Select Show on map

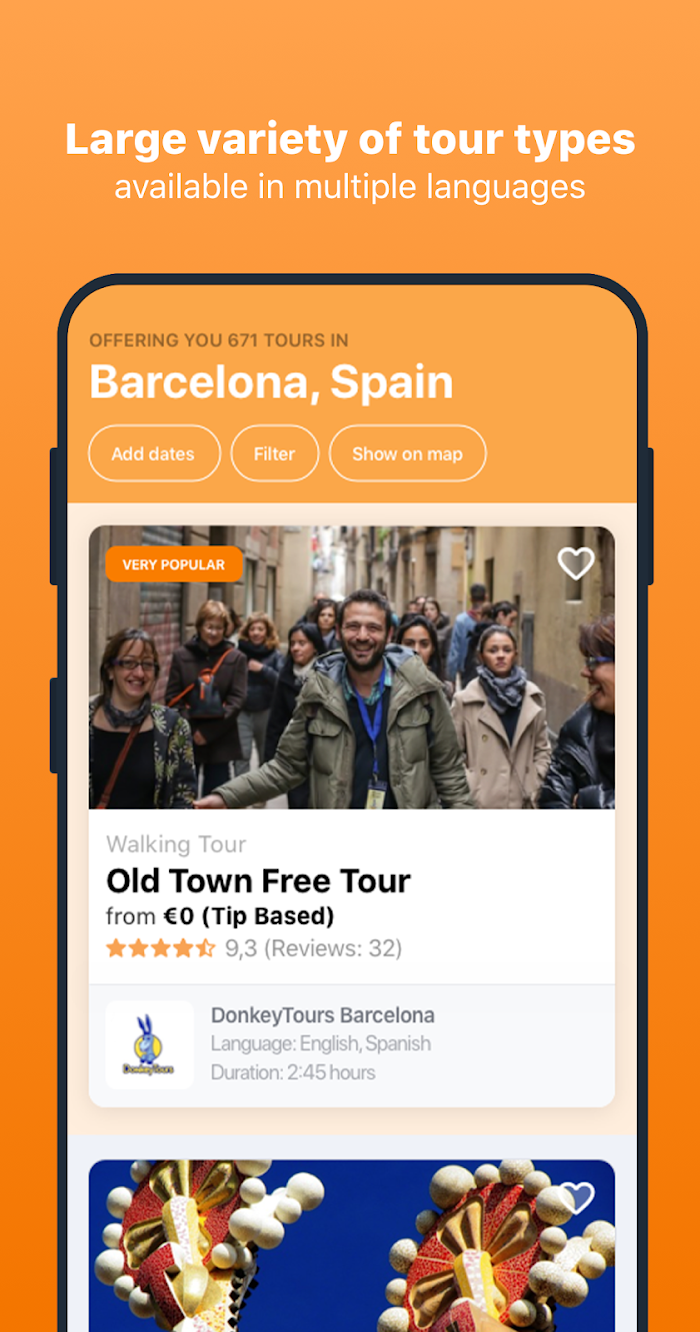[408, 454]
